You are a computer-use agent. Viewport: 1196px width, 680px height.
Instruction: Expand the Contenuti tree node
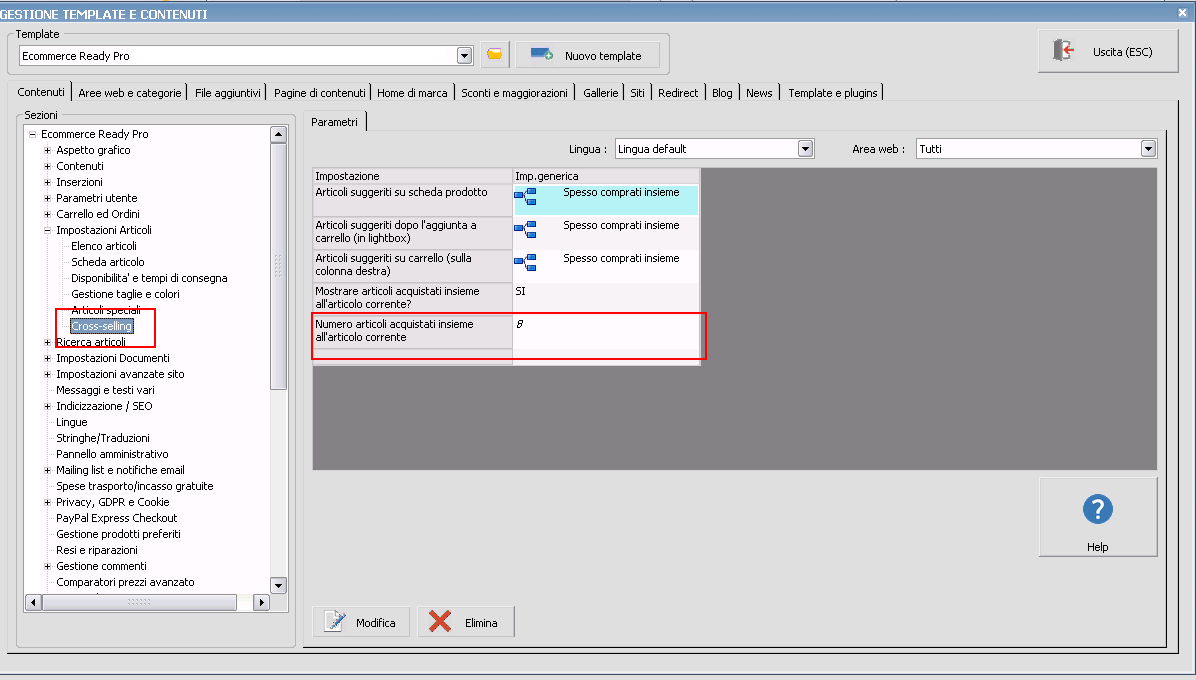pyautogui.click(x=47, y=166)
